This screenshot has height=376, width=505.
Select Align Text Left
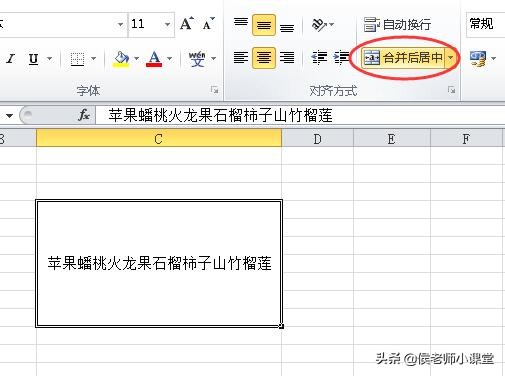pos(241,58)
